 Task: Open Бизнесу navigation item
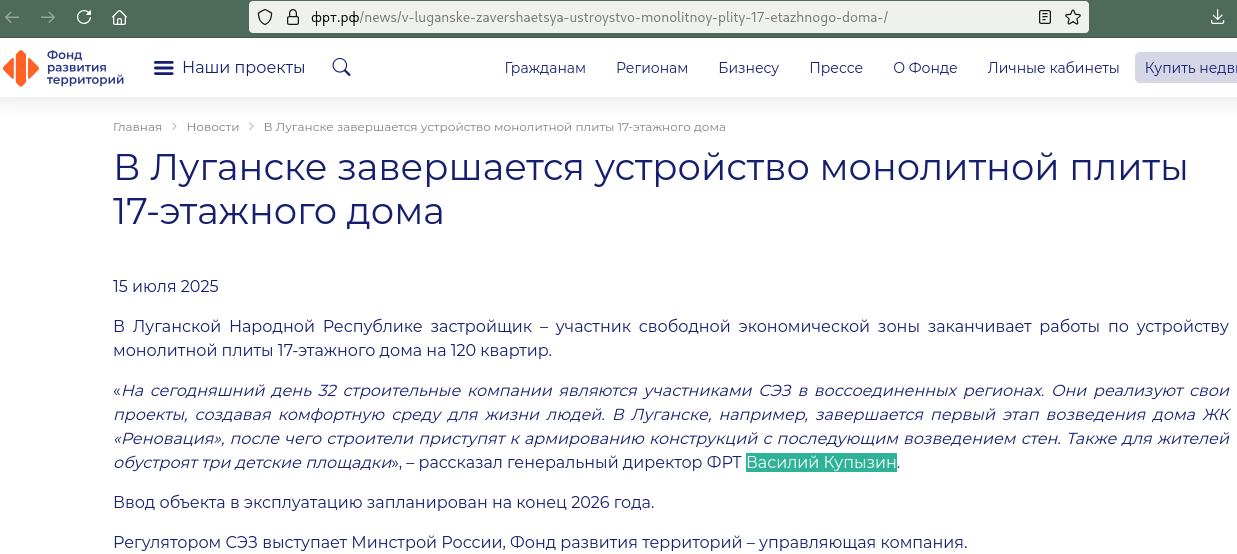(x=748, y=68)
